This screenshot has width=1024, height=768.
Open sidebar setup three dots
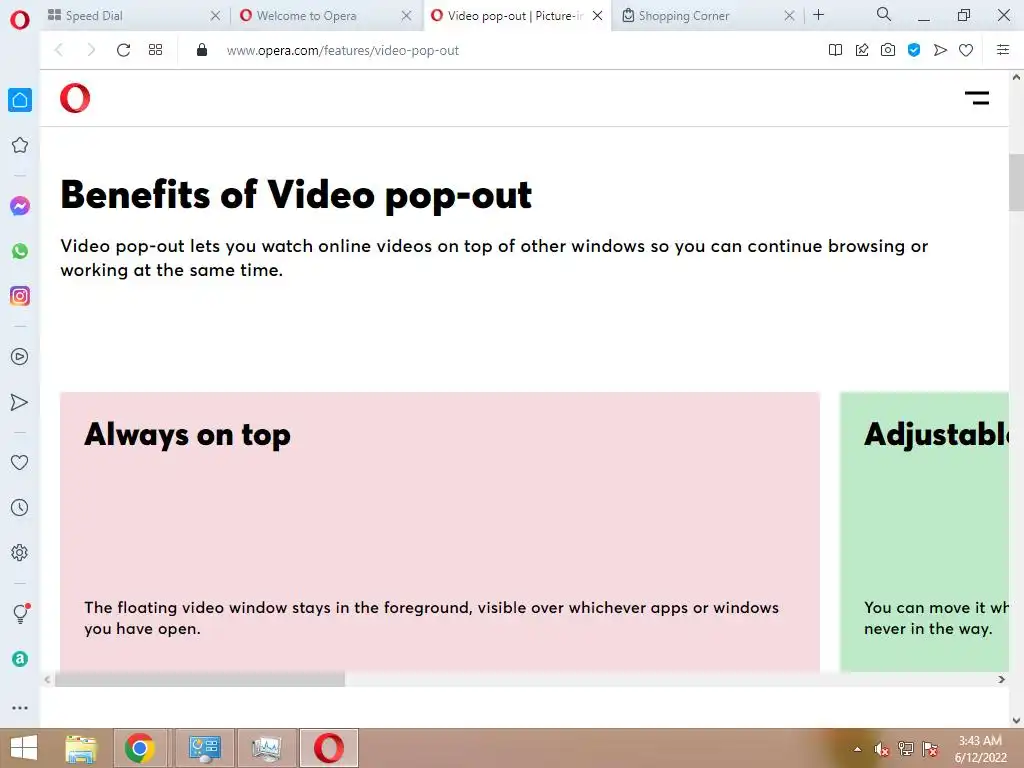click(20, 708)
